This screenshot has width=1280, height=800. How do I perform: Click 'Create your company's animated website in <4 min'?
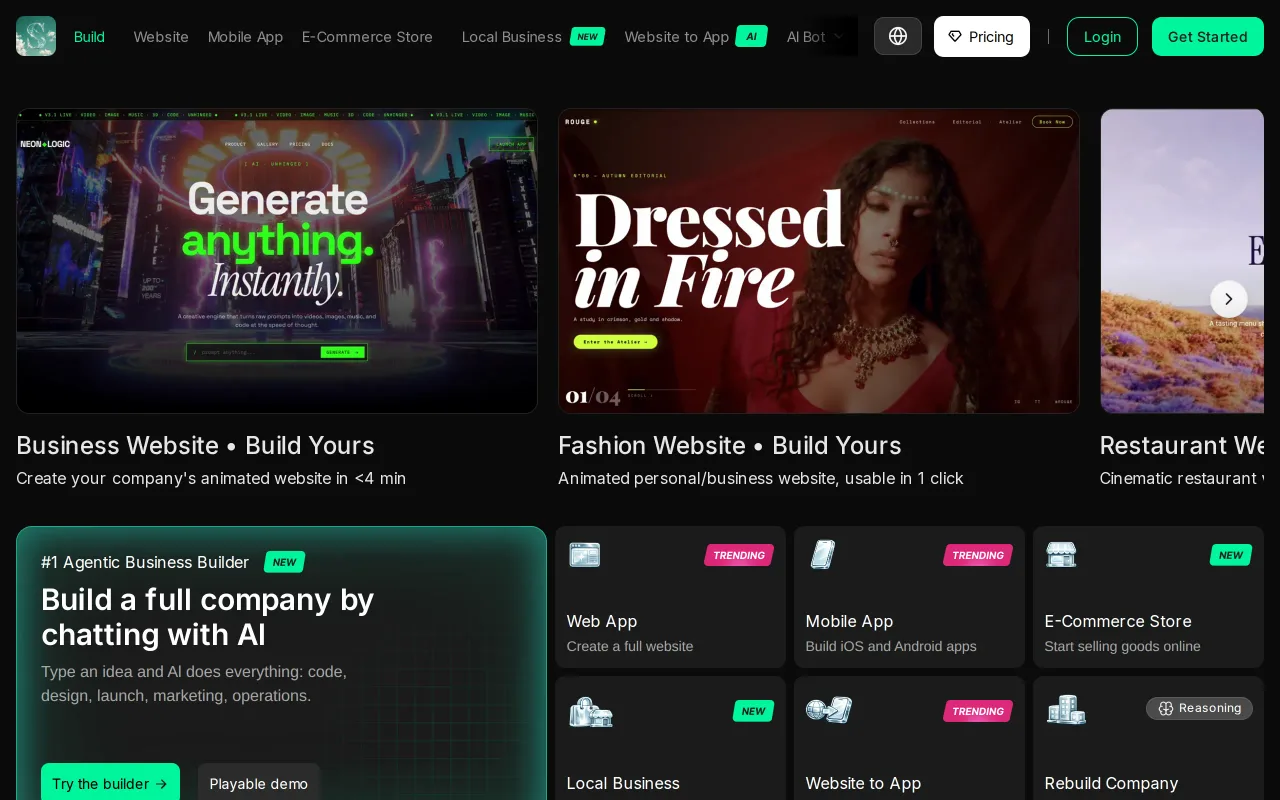(211, 478)
